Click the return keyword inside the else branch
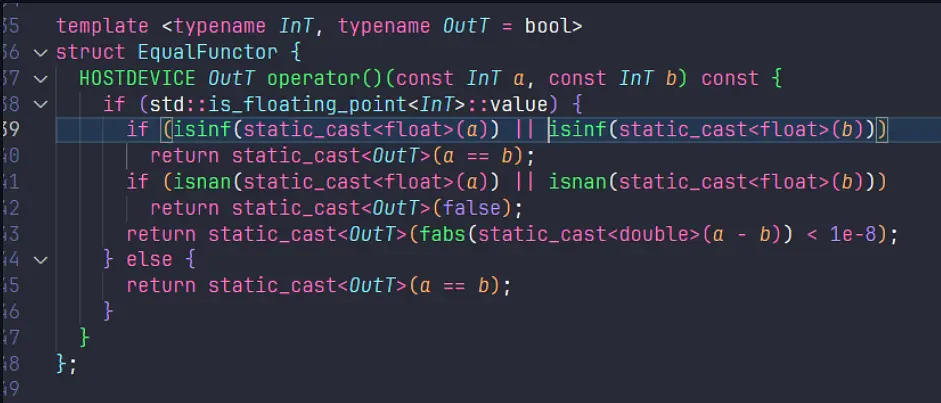 162,285
